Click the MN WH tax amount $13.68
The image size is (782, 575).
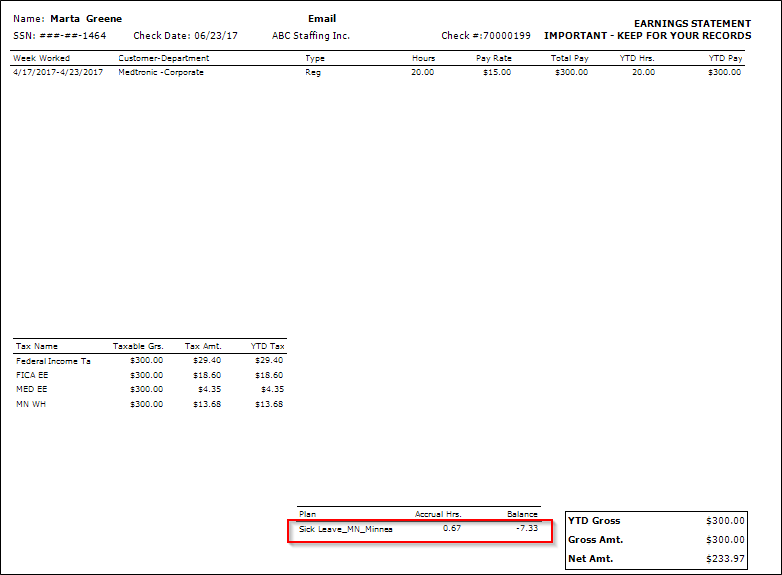(207, 404)
